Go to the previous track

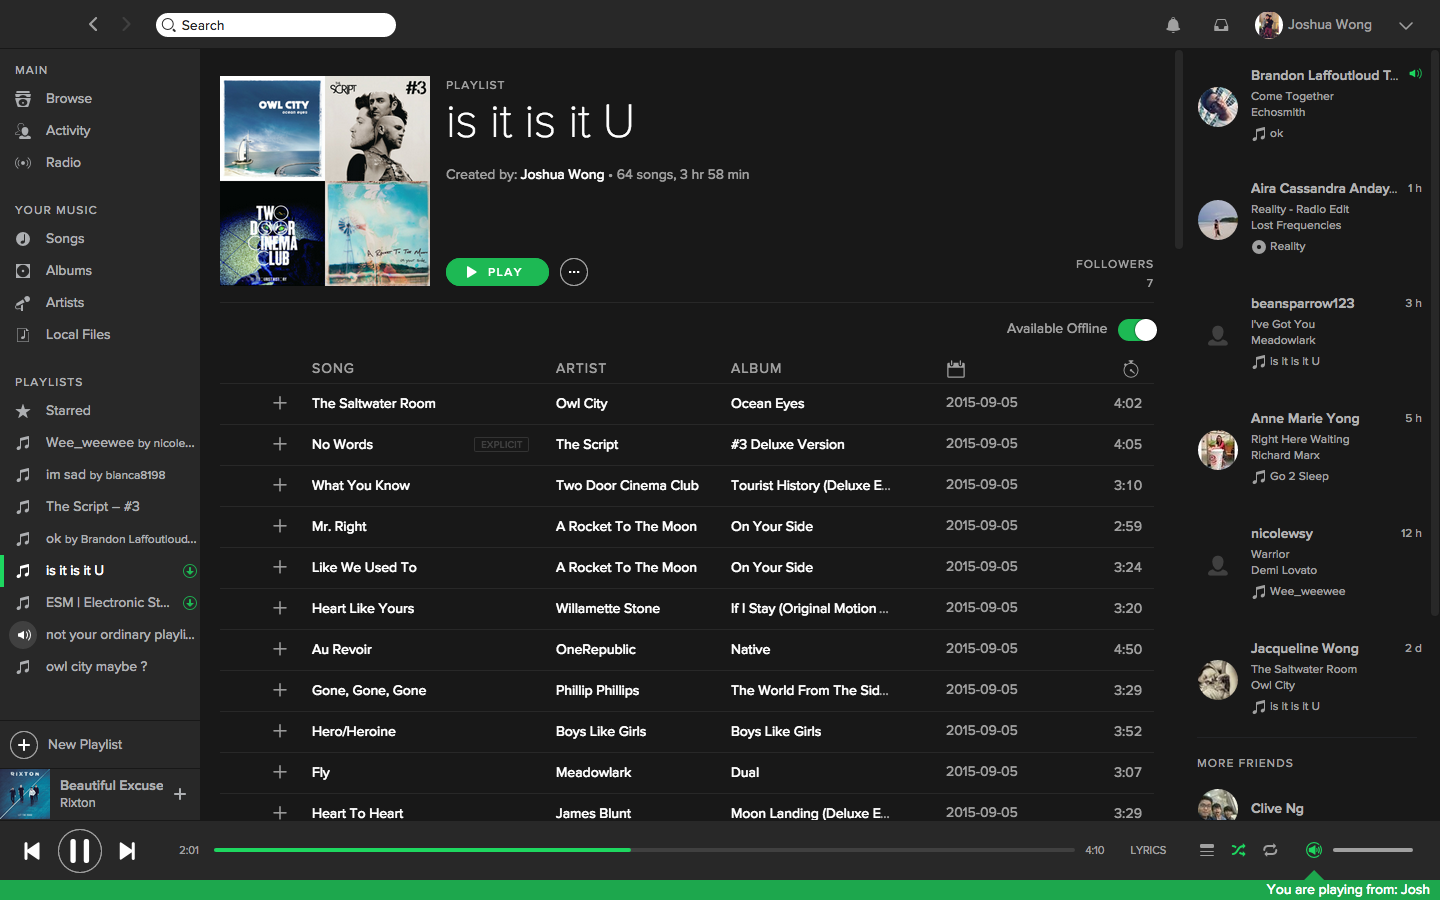point(32,851)
